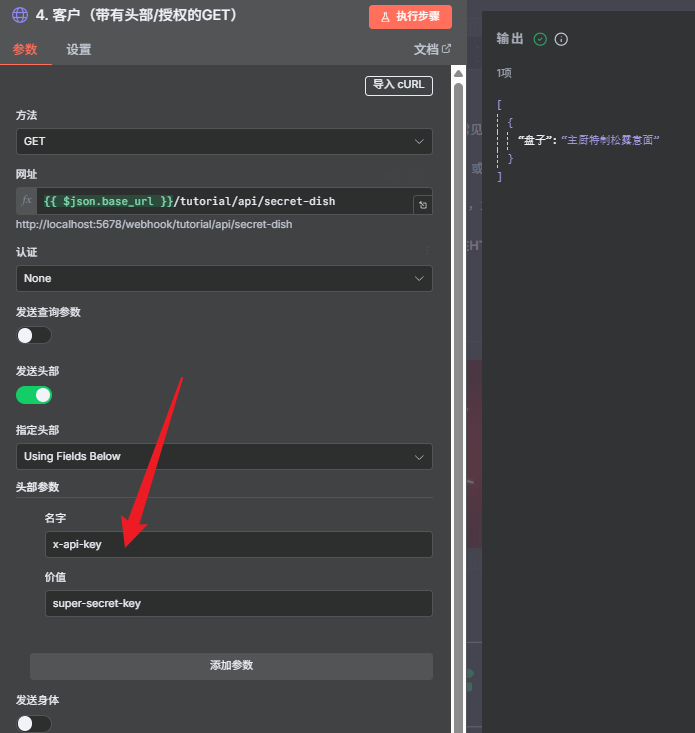Screen dimensions: 695x733
Task: Click the 1项 item count text
Action: (x=504, y=73)
